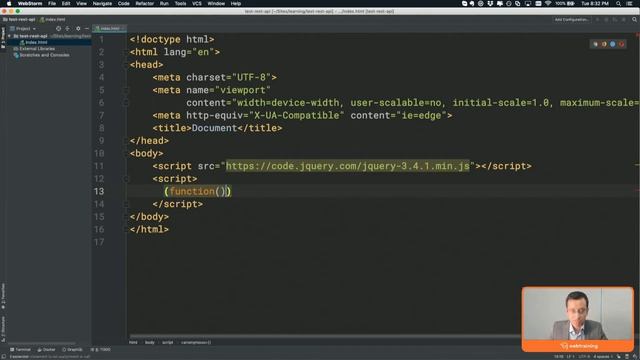Toggle the Structure tool window side tab
Image resolution: width=640 pixels, height=360 pixels.
coord(3,329)
